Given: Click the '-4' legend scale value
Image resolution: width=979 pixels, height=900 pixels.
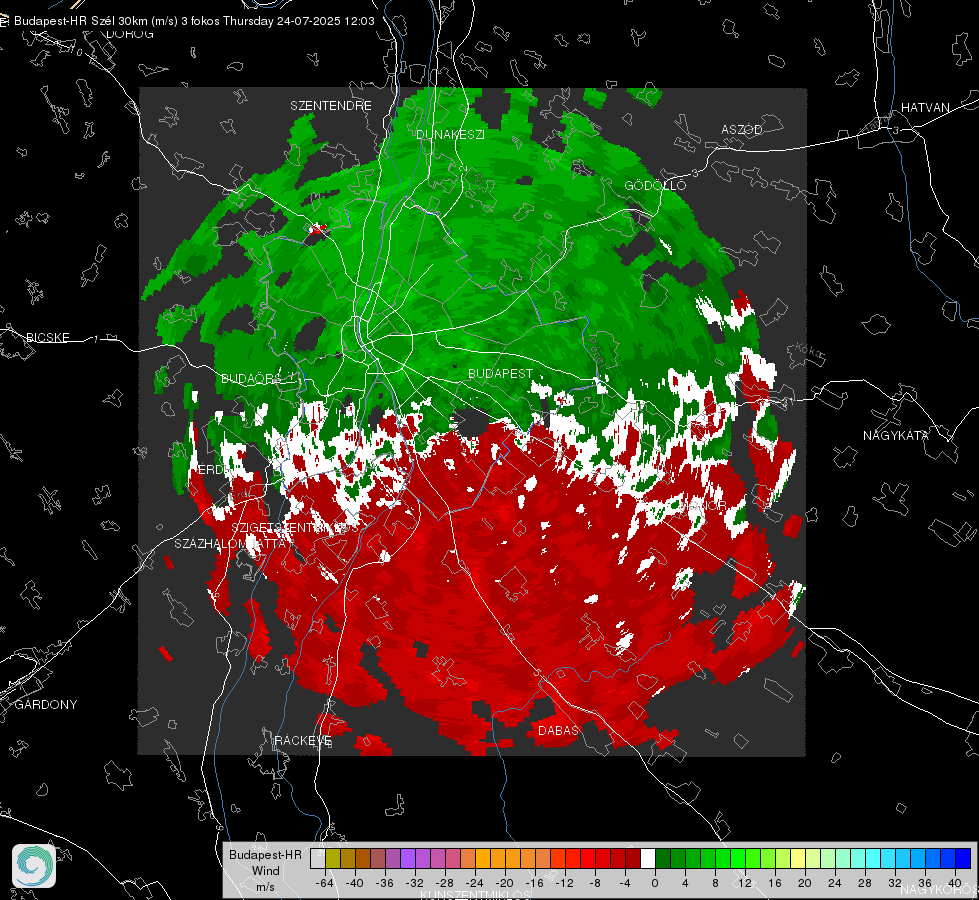Looking at the screenshot, I should pyautogui.click(x=625, y=883).
